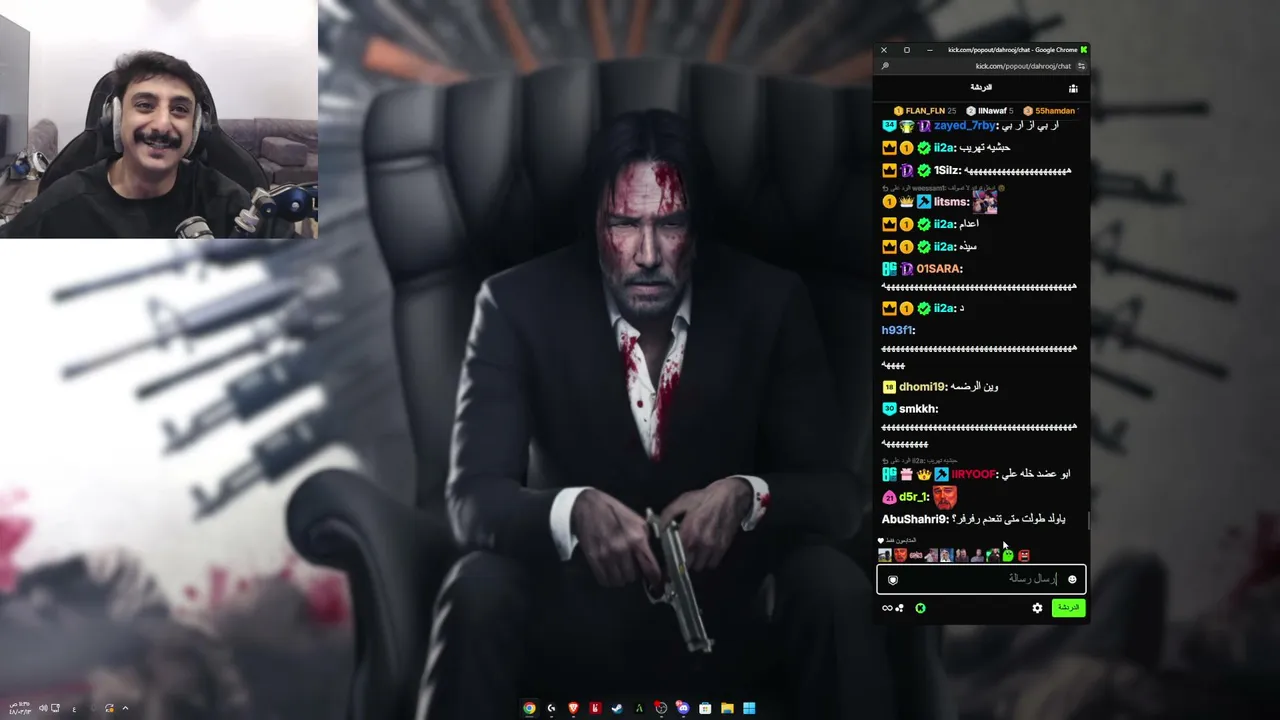
Task: Click the OG badge next to 01SARA
Action: [889, 269]
